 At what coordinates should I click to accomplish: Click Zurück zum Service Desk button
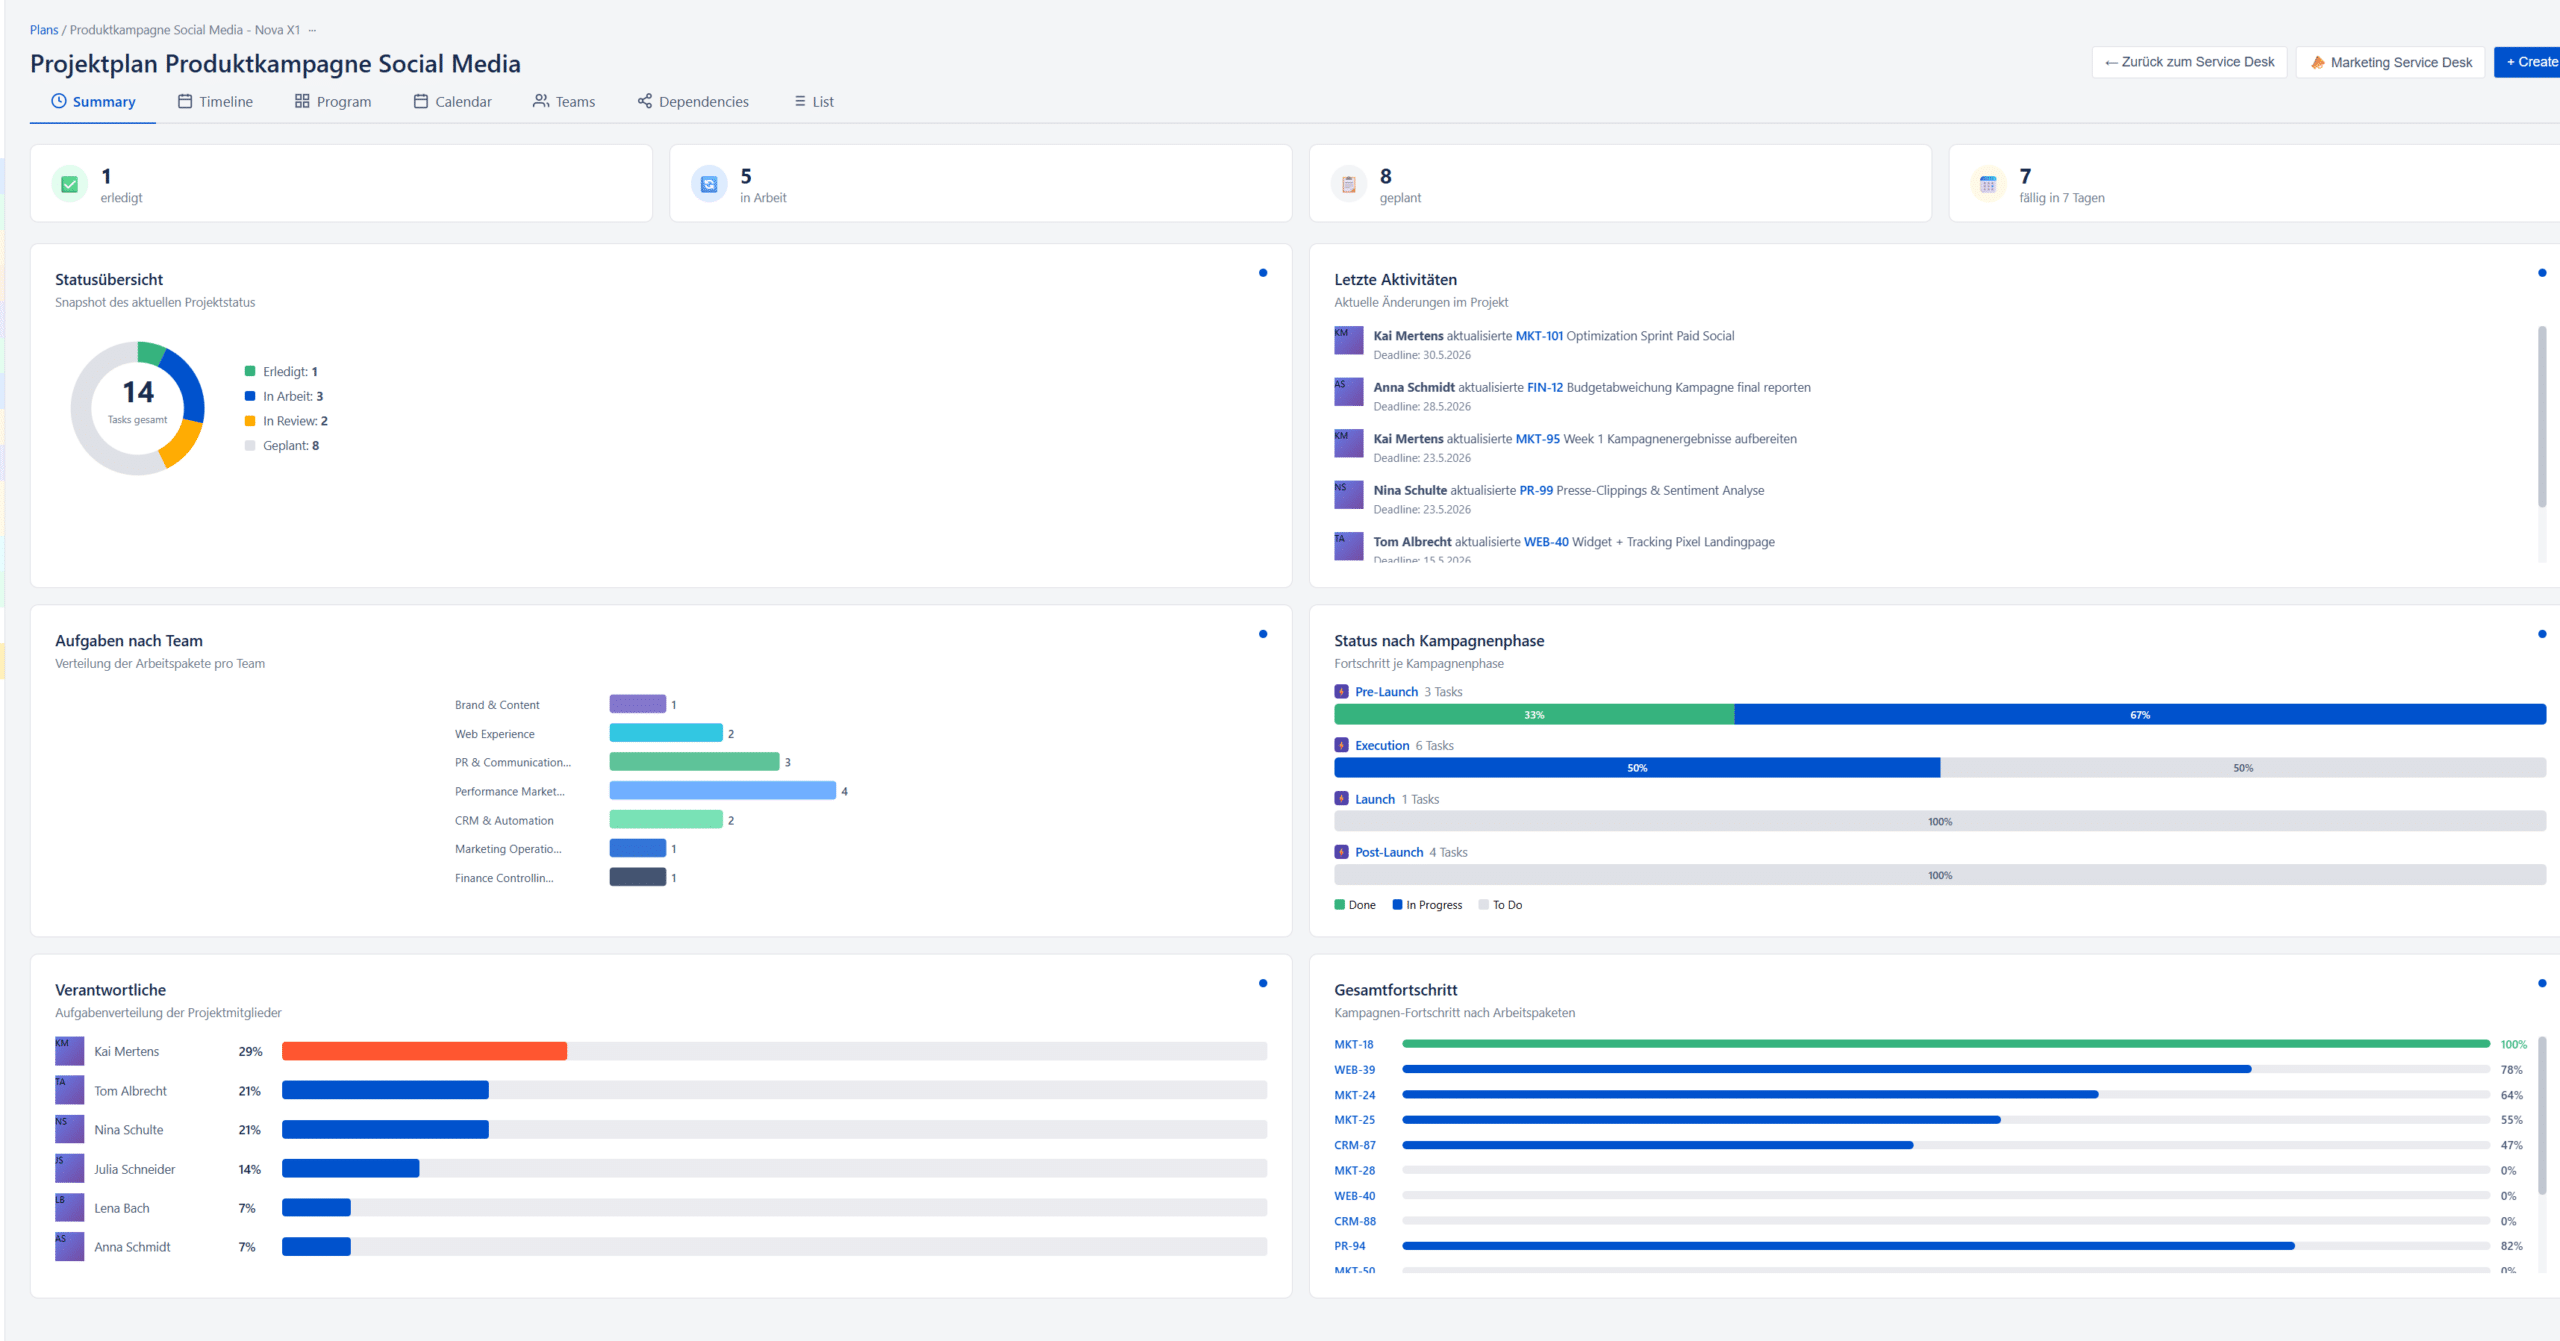pos(2188,62)
